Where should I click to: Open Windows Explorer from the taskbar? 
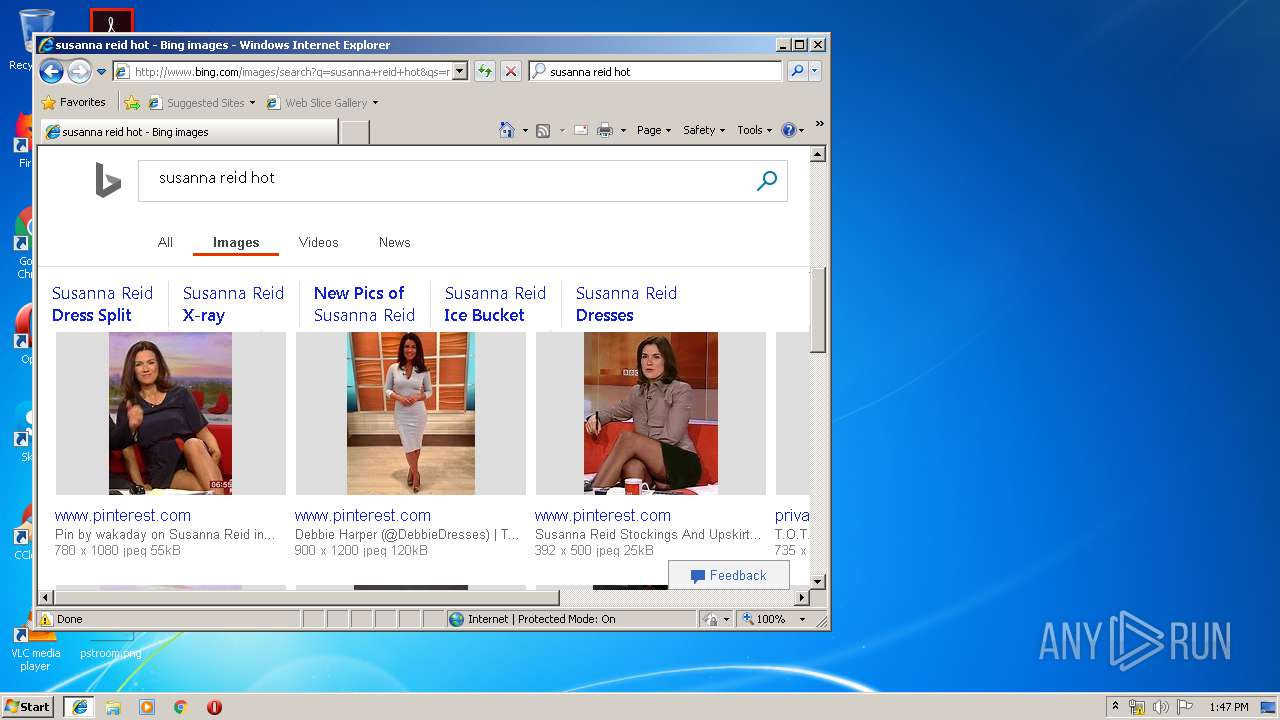(x=113, y=707)
